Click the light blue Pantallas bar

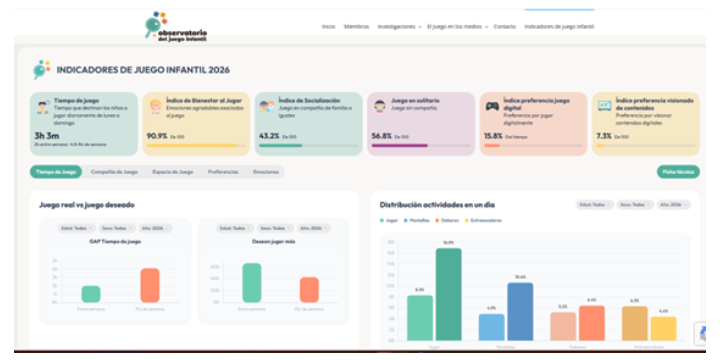coord(491,327)
